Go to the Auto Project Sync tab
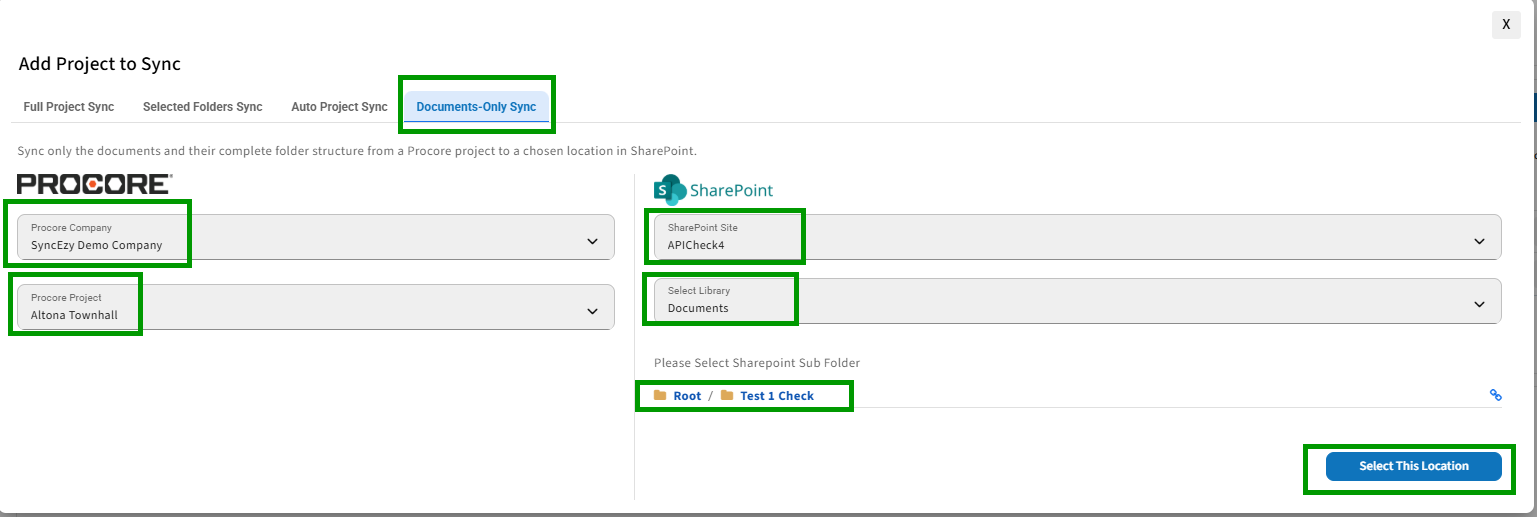Screen dimensions: 1537x517 click(x=339, y=107)
